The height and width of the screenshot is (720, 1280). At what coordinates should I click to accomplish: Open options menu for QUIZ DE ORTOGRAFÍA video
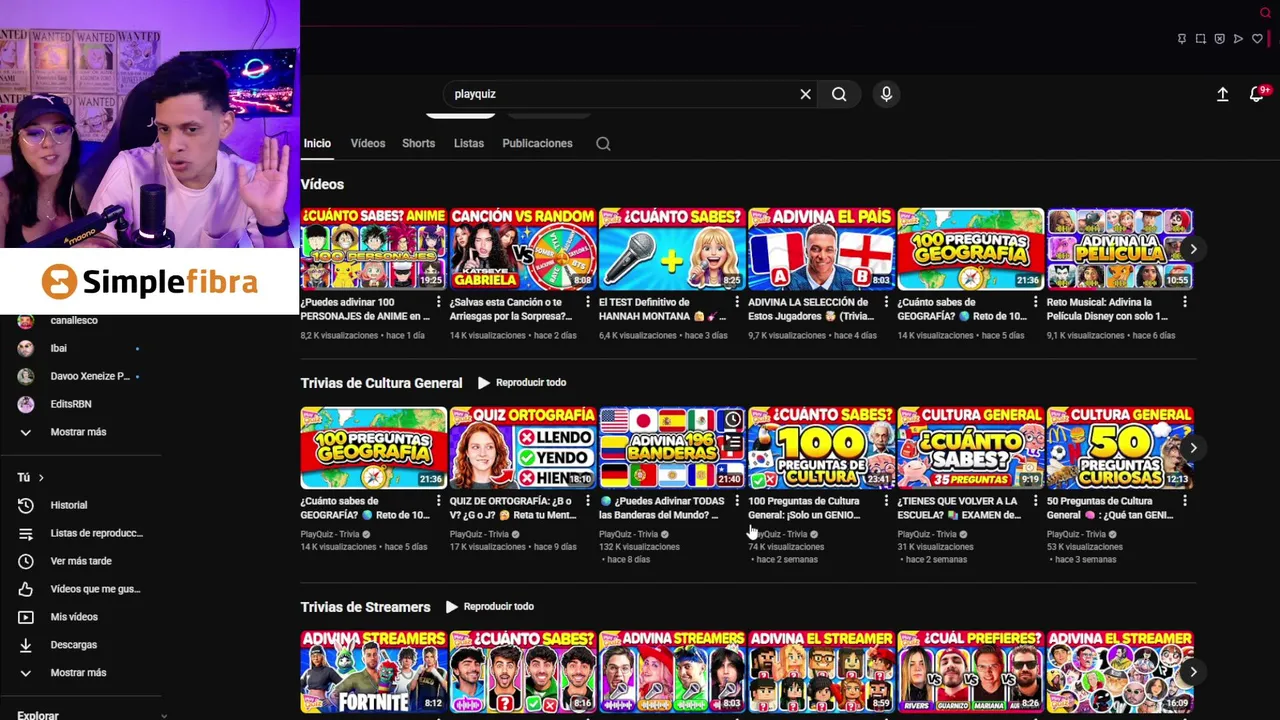(588, 502)
